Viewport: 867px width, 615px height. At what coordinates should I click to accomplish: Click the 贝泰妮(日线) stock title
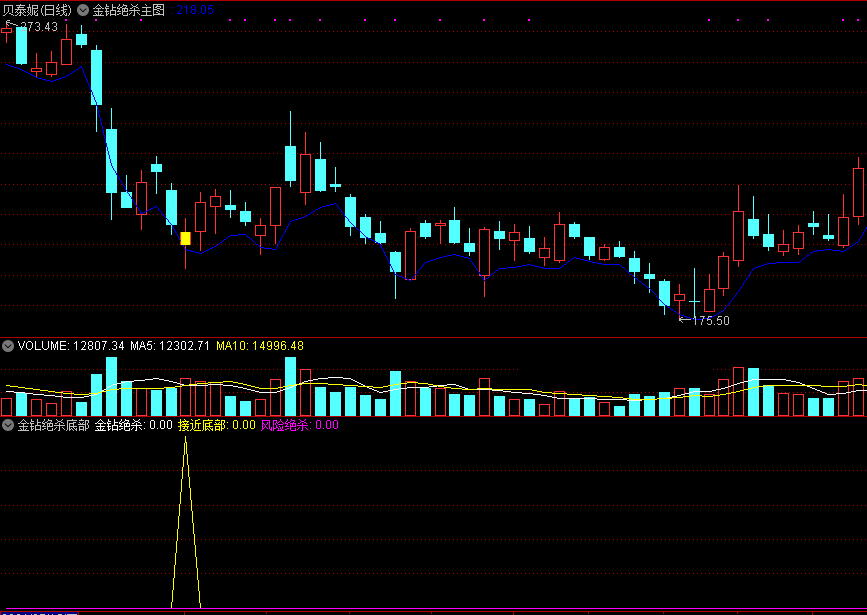37,10
